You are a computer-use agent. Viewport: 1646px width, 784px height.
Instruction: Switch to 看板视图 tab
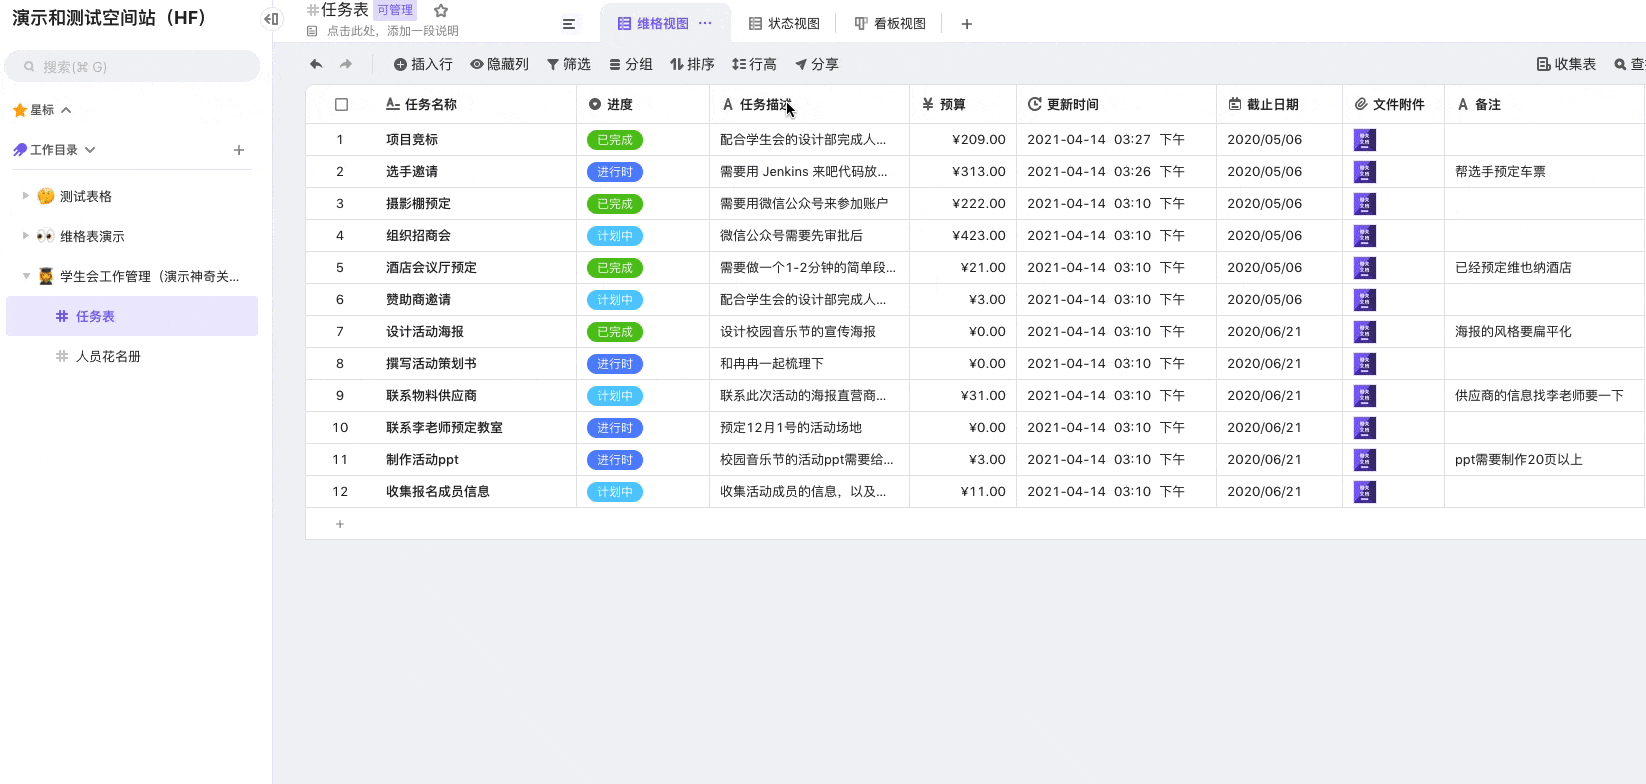890,24
